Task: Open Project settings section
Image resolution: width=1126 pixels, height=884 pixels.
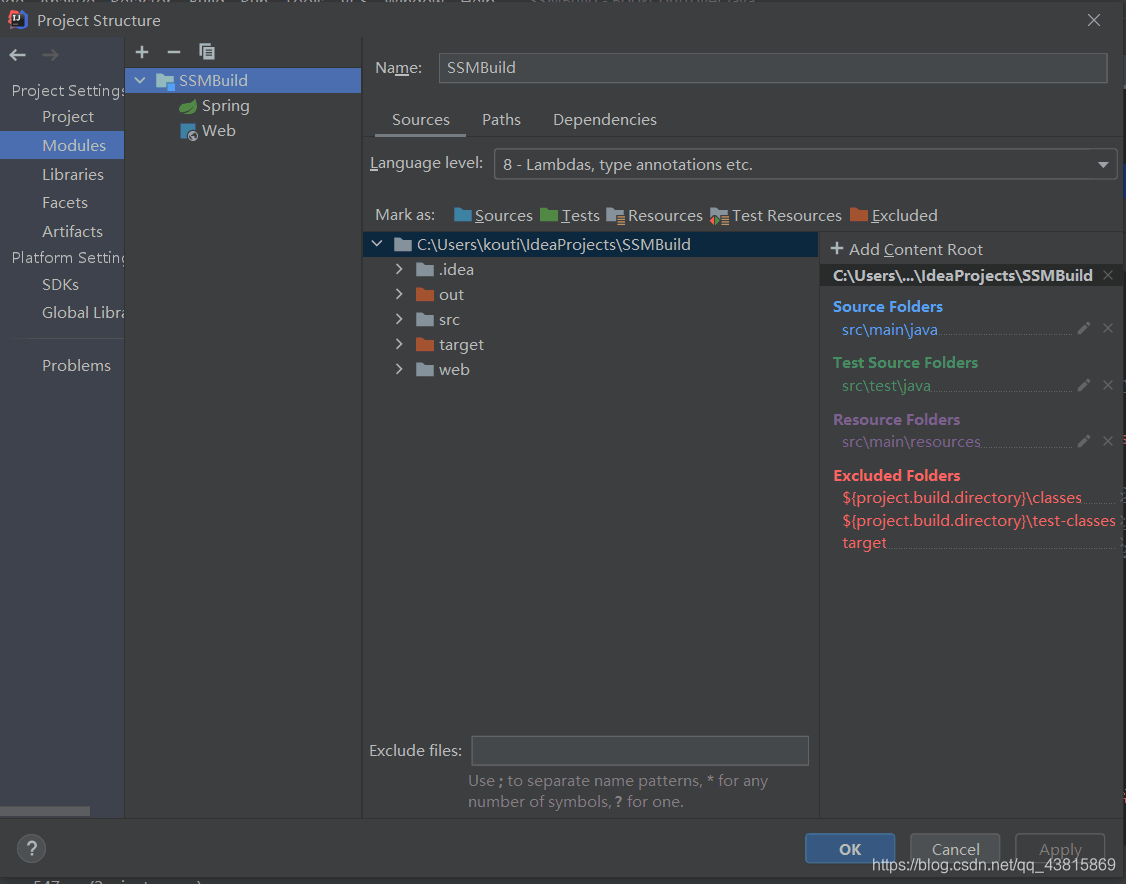Action: (68, 116)
